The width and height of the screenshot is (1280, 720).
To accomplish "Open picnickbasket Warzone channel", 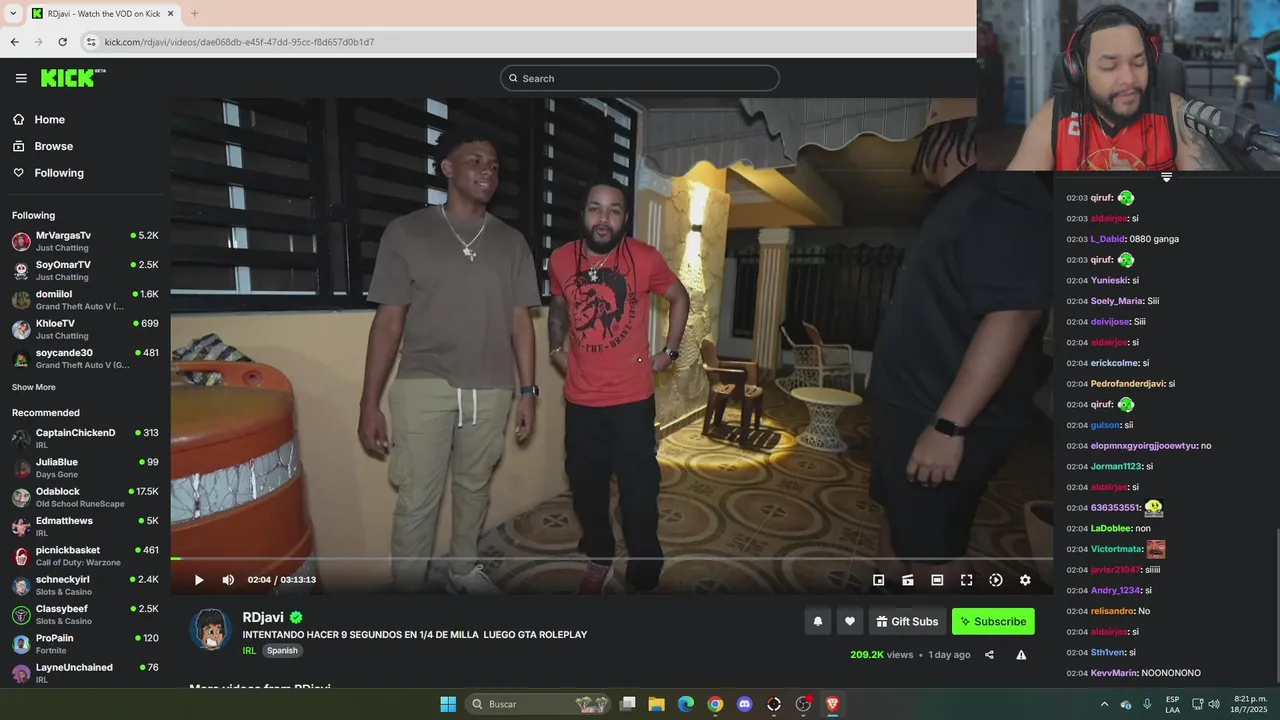I will [x=85, y=556].
